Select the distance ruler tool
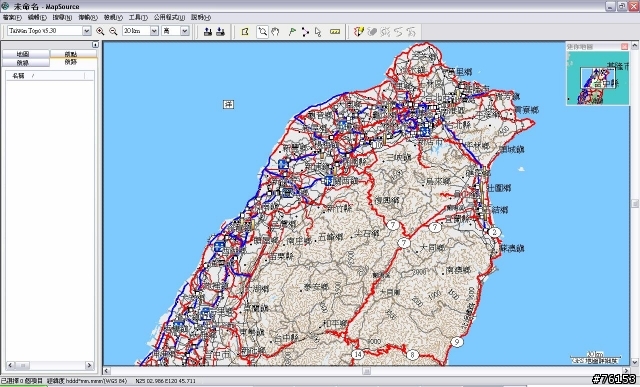 point(335,31)
